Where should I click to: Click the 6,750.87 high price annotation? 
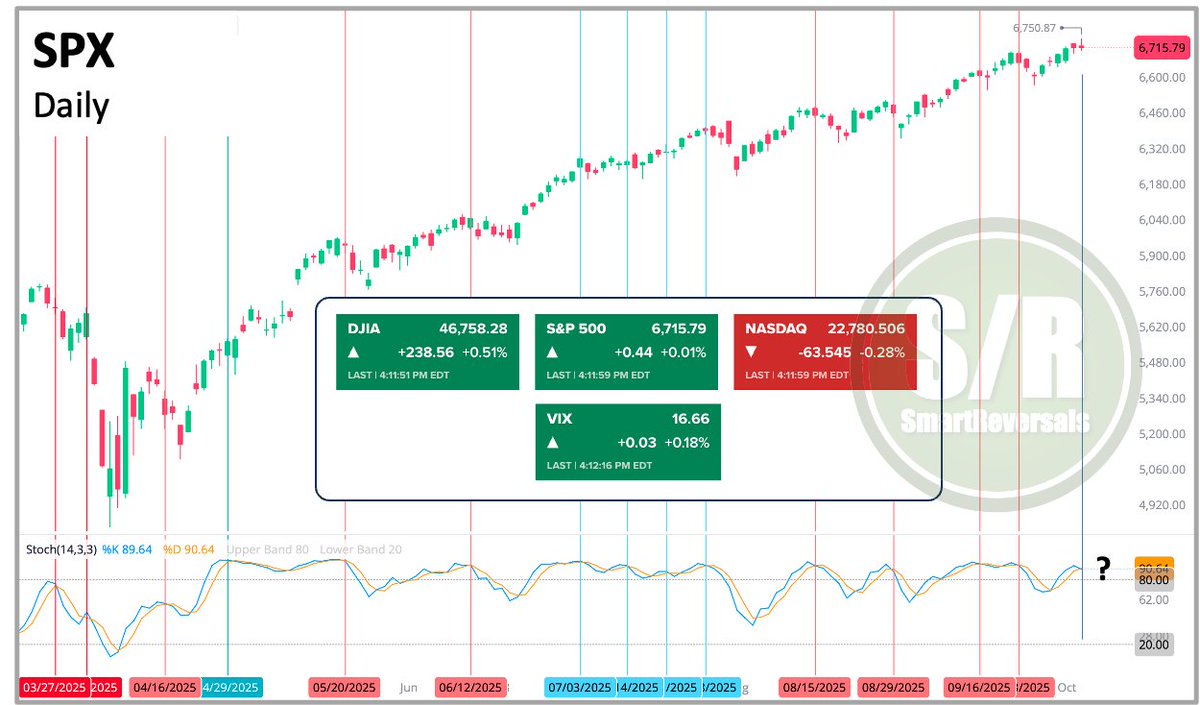click(1034, 28)
